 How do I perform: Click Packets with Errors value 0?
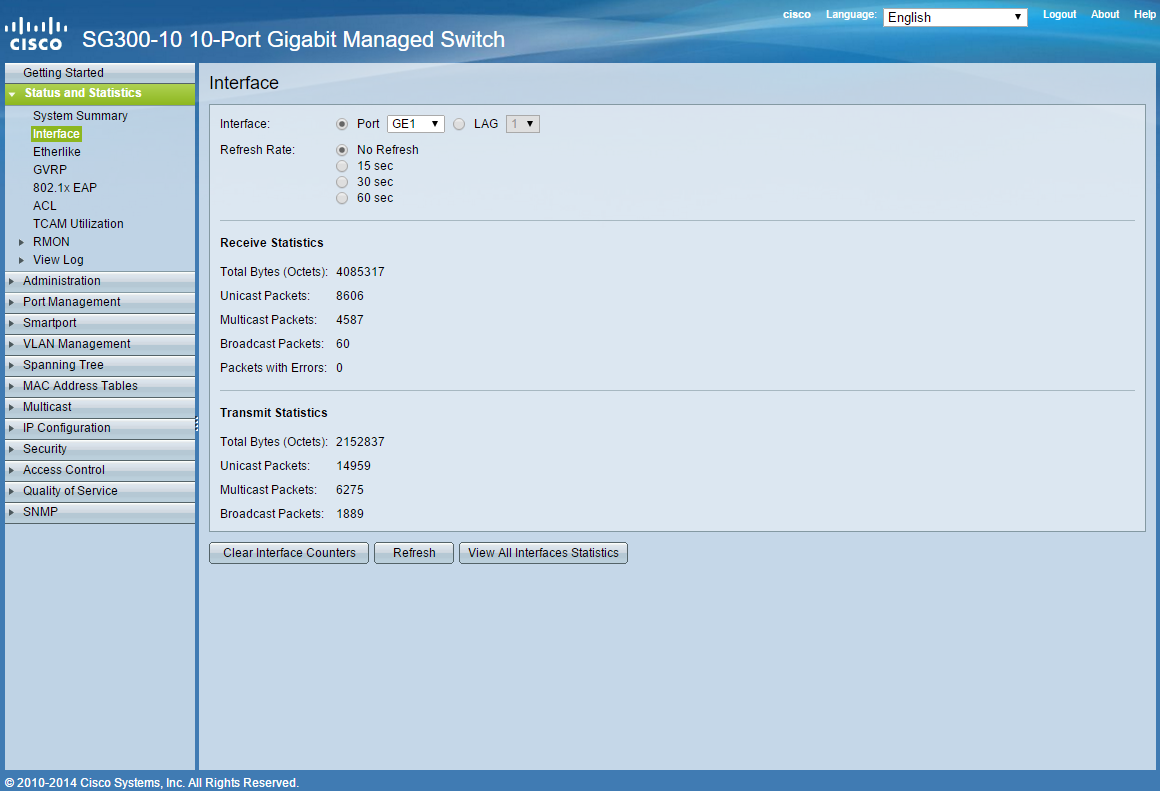point(340,368)
